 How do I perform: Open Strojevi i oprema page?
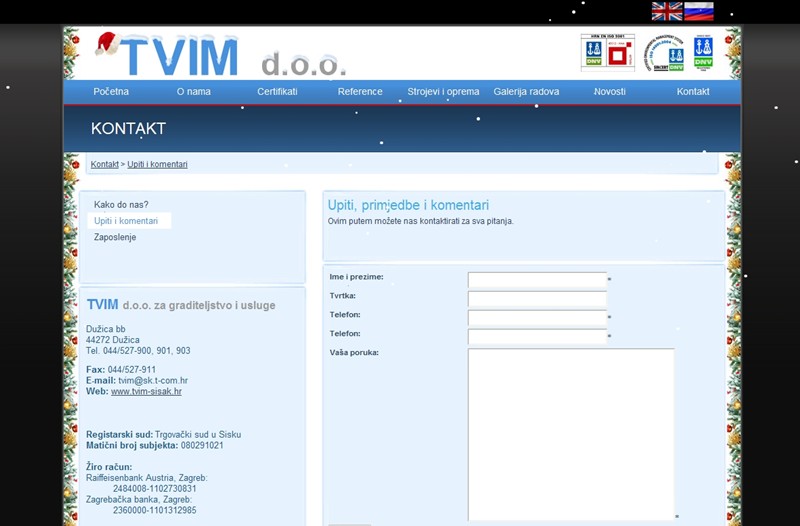[443, 92]
